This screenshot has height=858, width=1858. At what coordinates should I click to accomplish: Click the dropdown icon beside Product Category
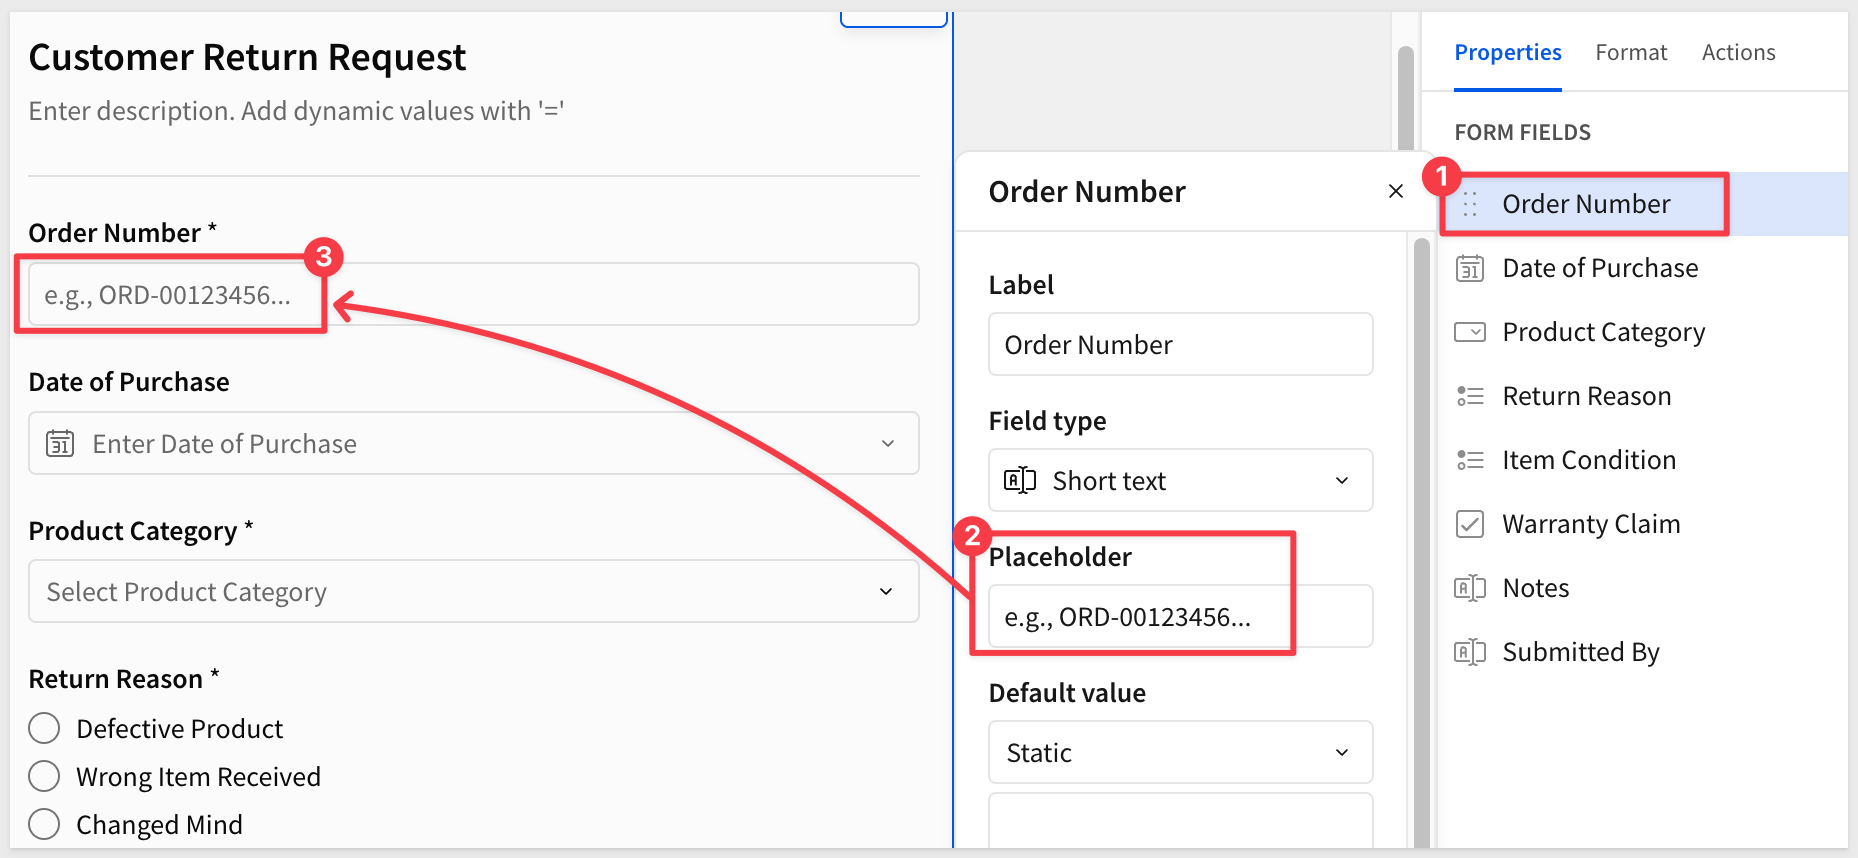click(1469, 332)
